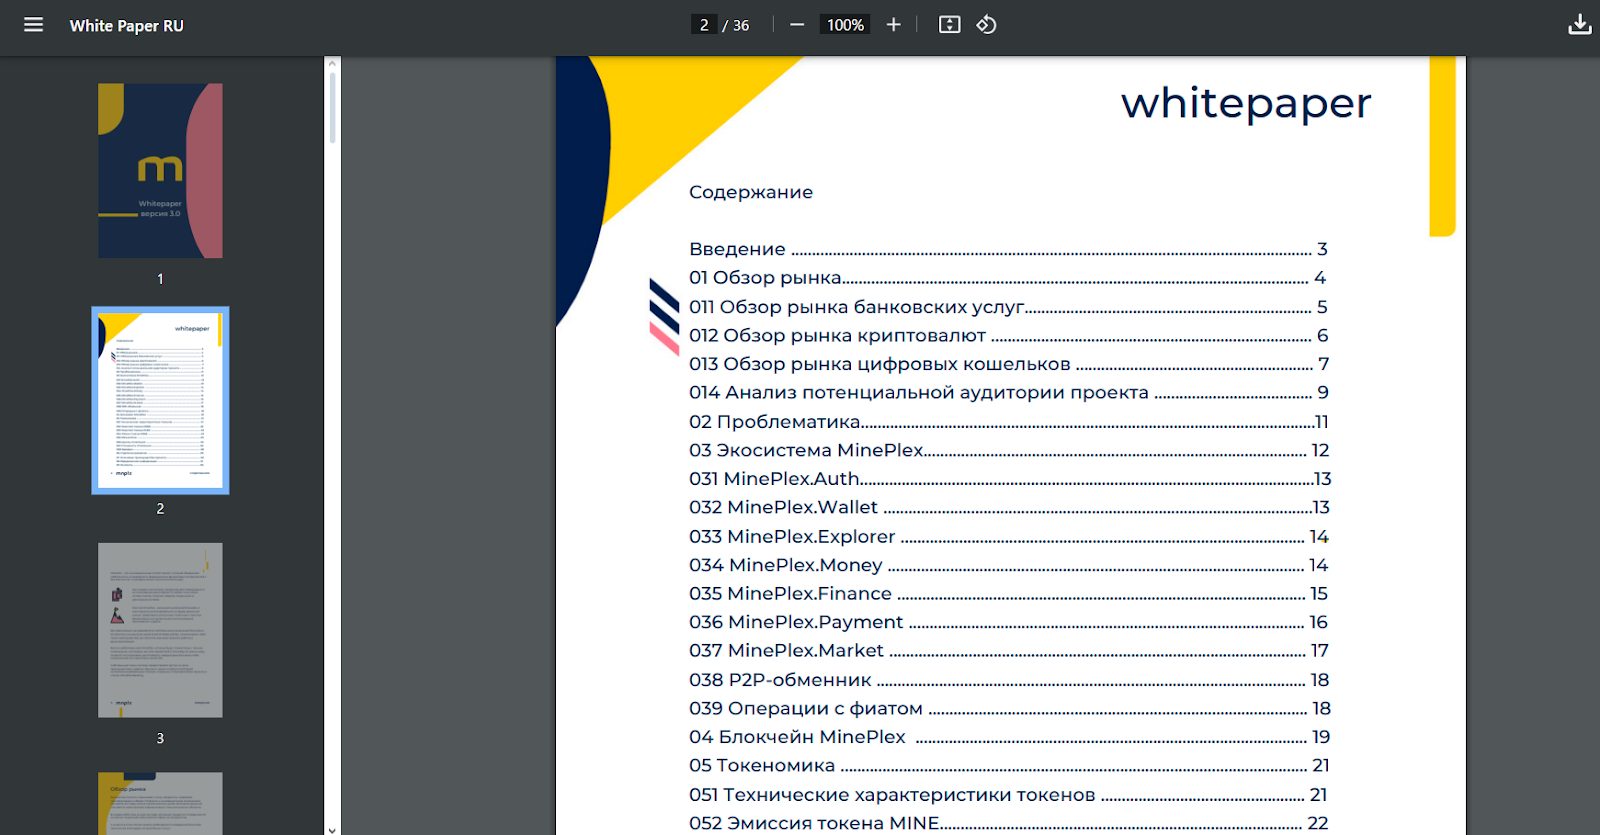
Task: Click the '02 Проблематика' contents line
Action: click(x=1008, y=422)
